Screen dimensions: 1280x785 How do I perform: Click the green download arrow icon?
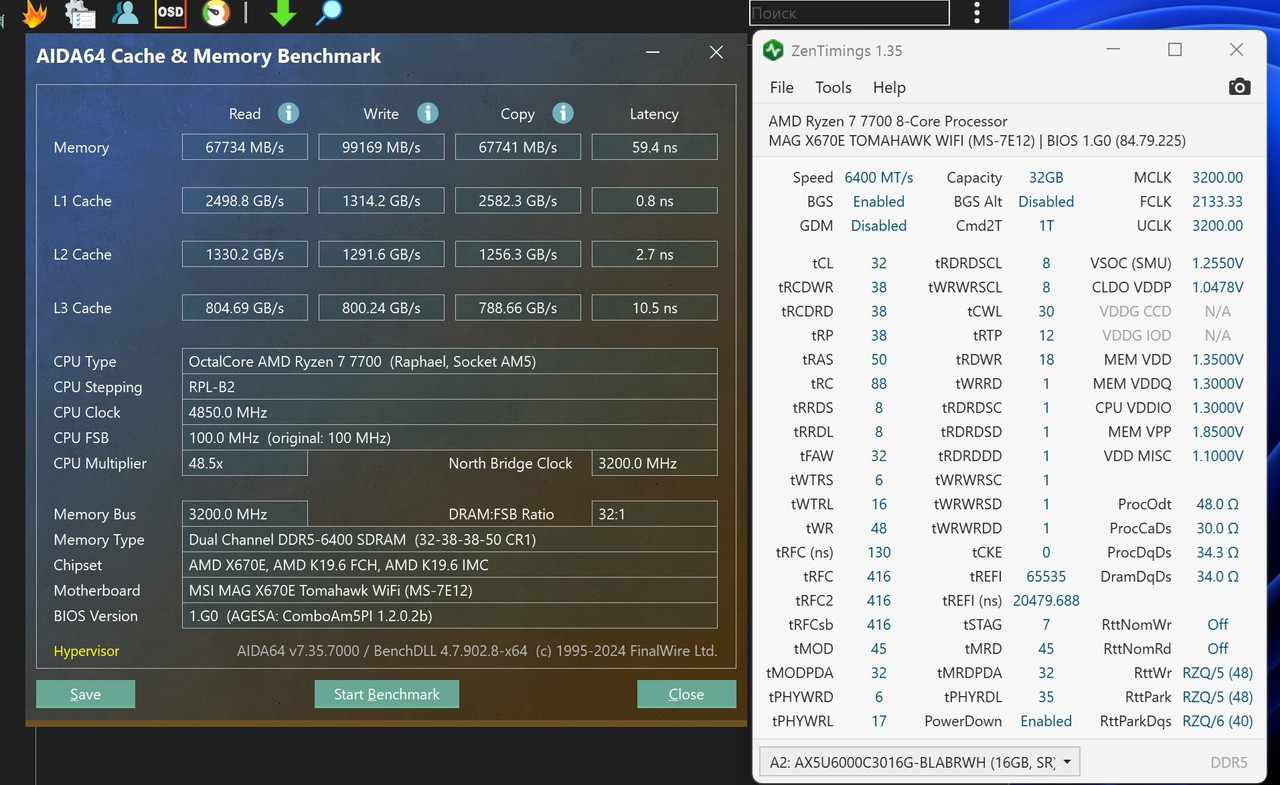283,13
